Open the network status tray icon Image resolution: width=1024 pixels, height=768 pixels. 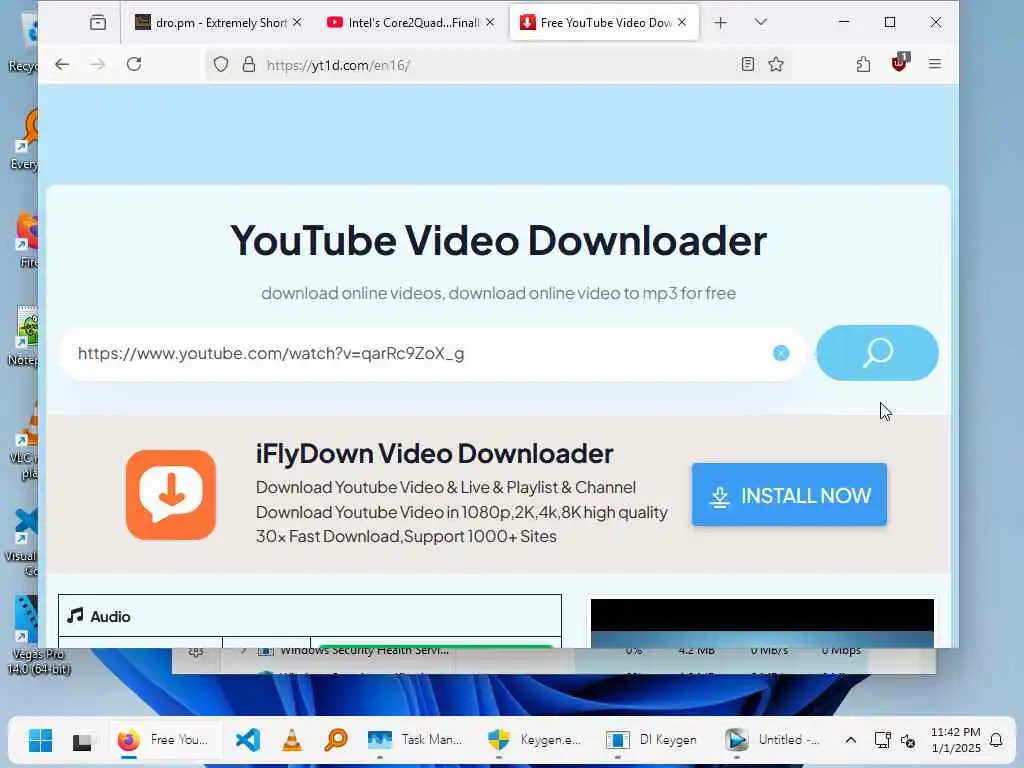tap(882, 740)
